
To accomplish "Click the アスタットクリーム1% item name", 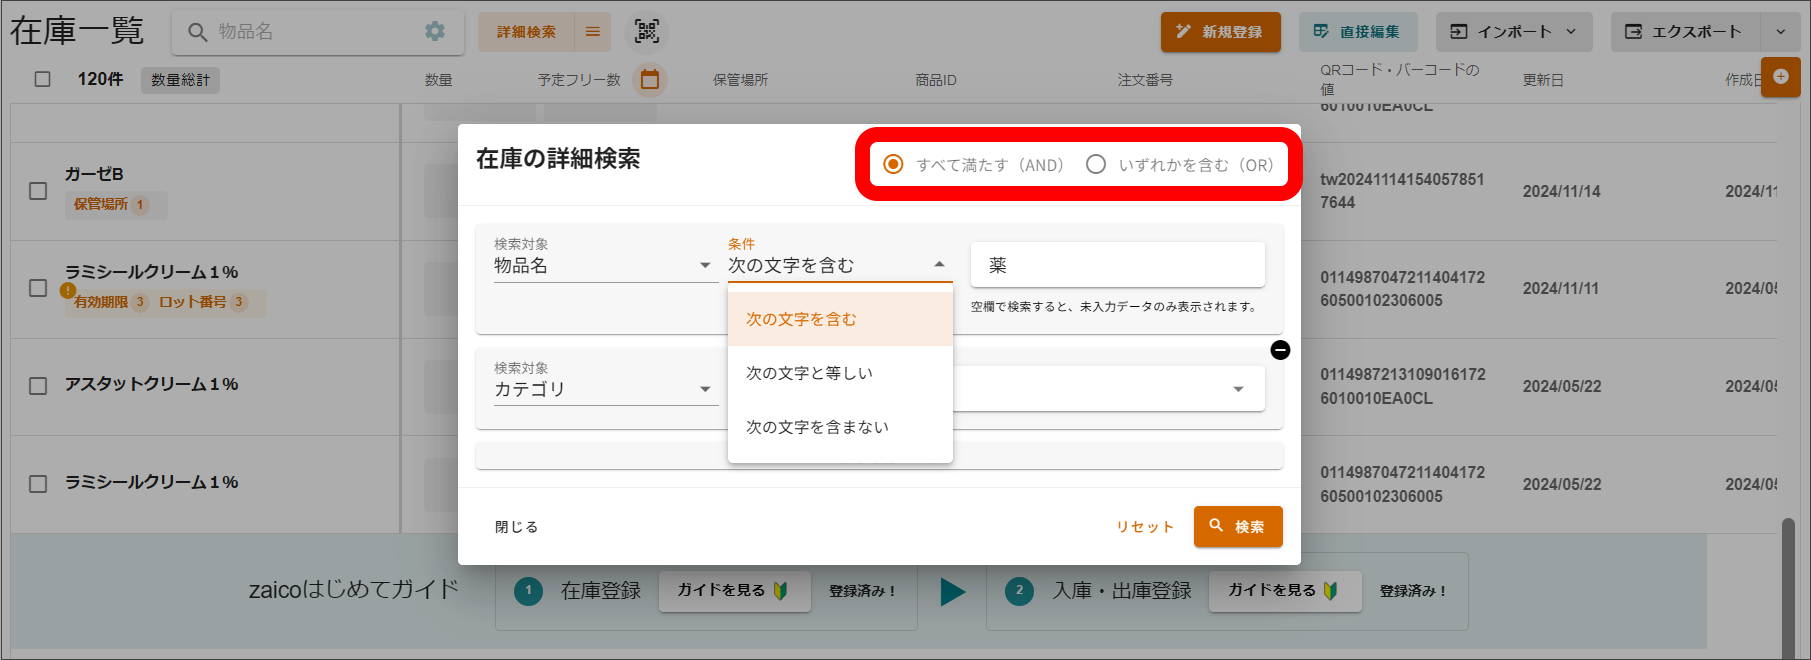I will point(151,384).
